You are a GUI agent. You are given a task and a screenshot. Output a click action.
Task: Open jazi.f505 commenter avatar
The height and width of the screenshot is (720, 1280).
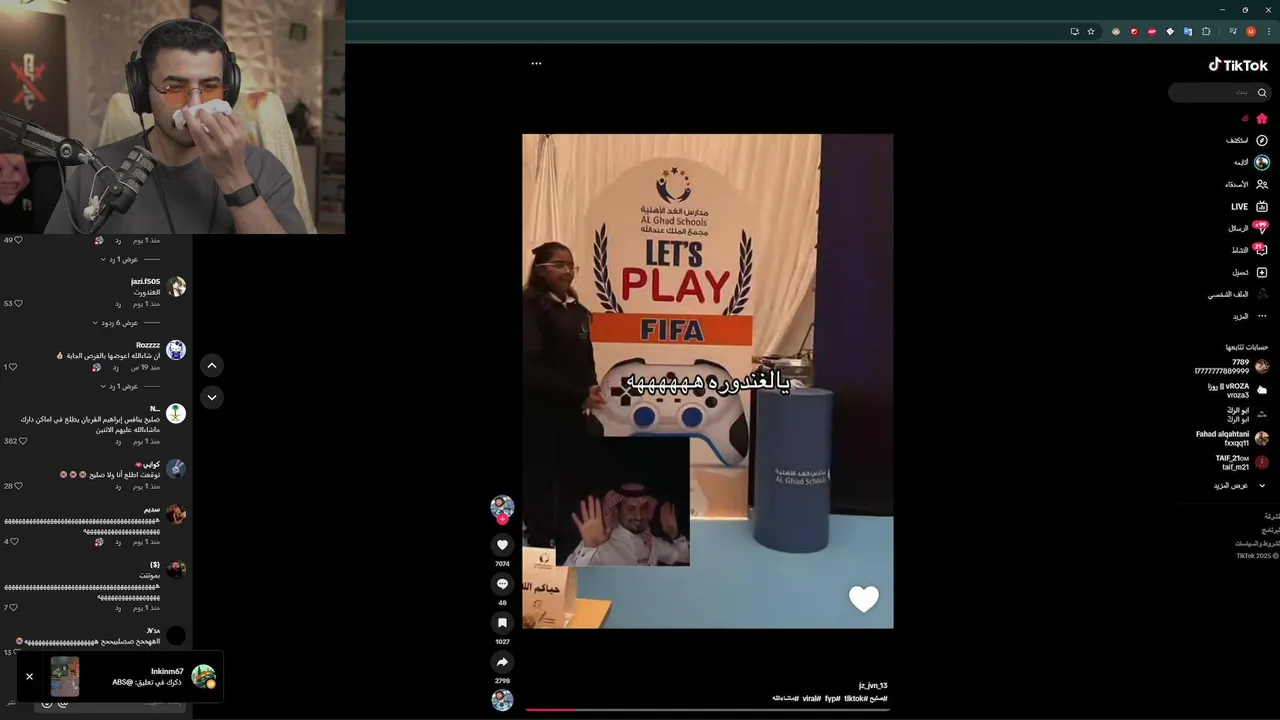[176, 287]
